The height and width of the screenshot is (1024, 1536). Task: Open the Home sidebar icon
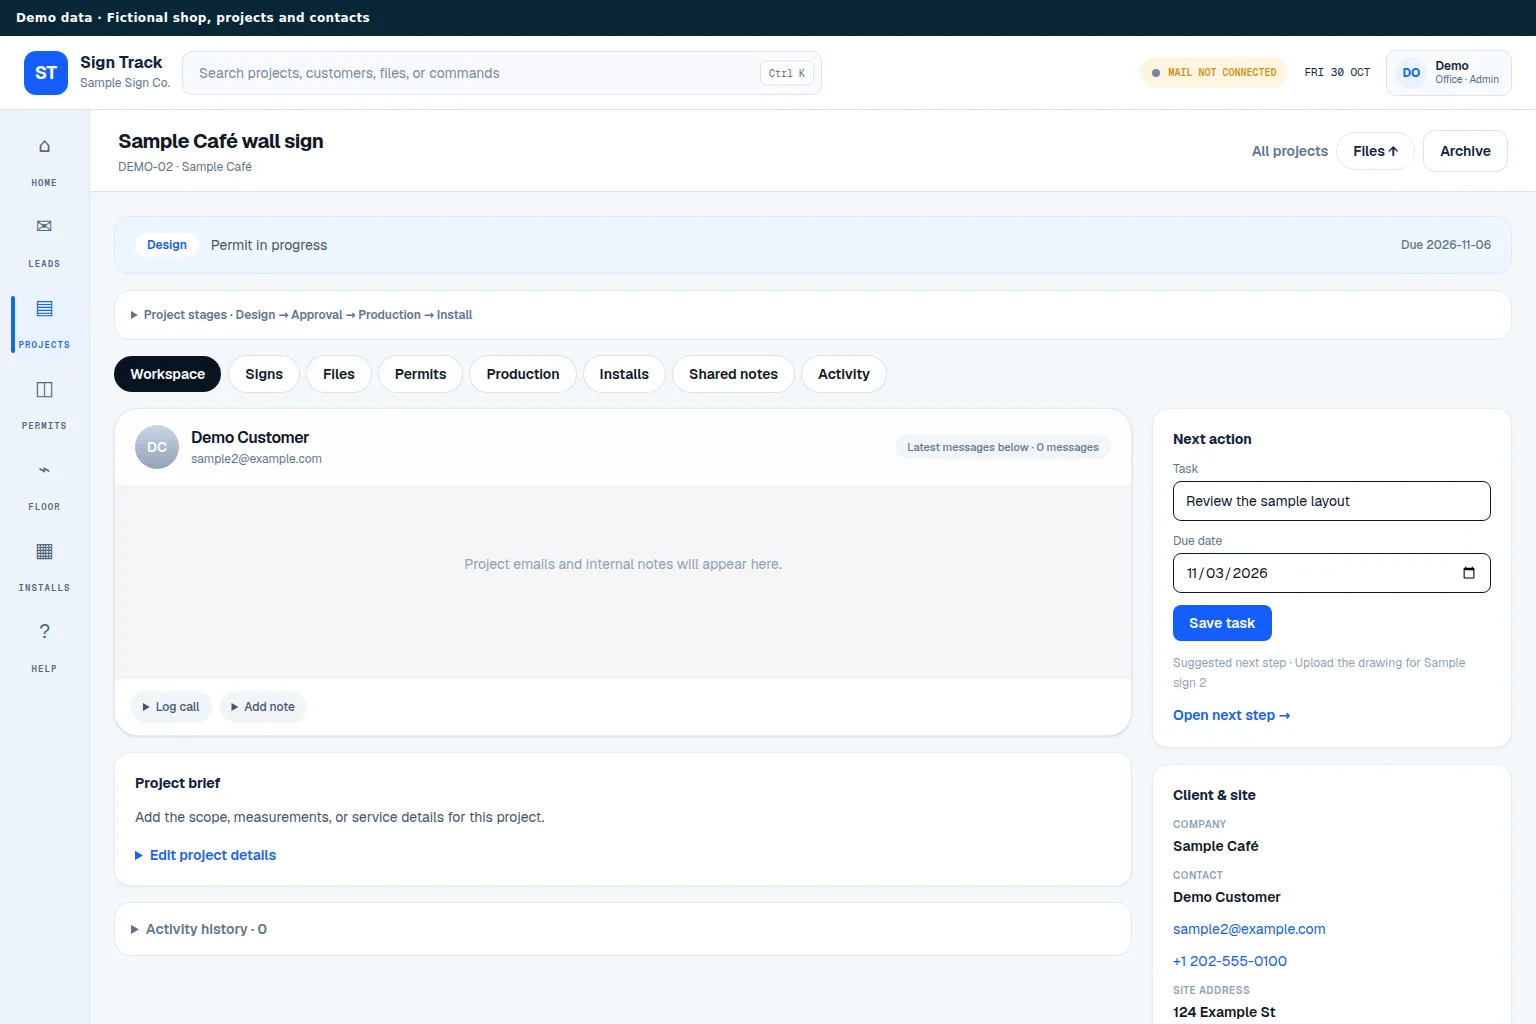point(44,146)
